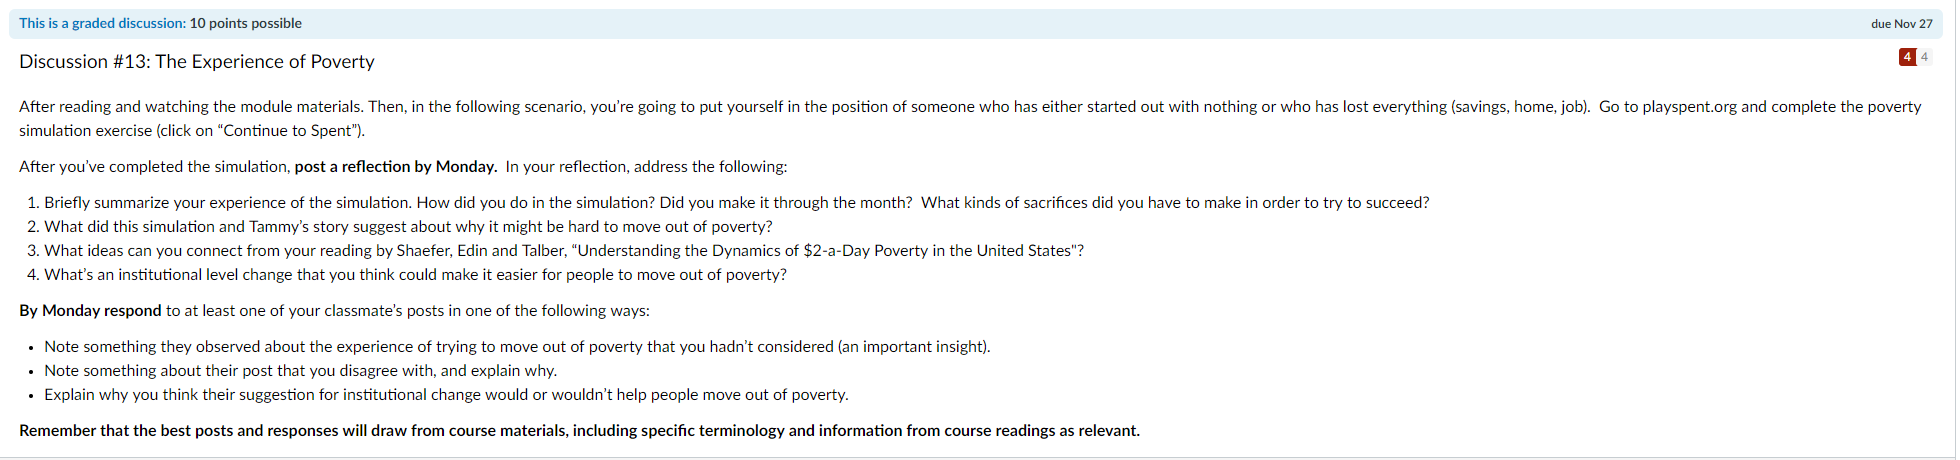Click the gray total replies count badge
Viewport: 1960px width, 460px height.
pyautogui.click(x=1924, y=57)
